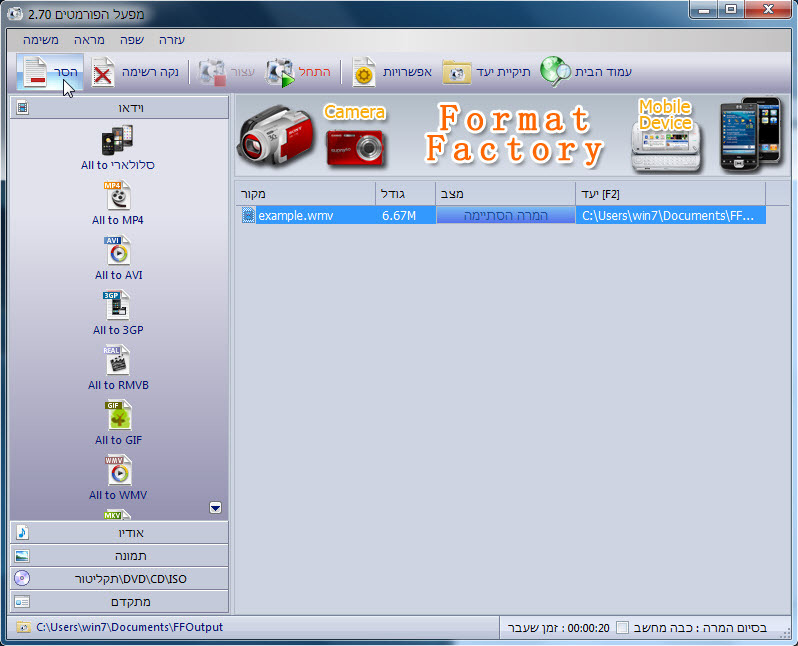The height and width of the screenshot is (646, 798).
Task: Sort by the מצב (State) column header
Action: [505, 194]
